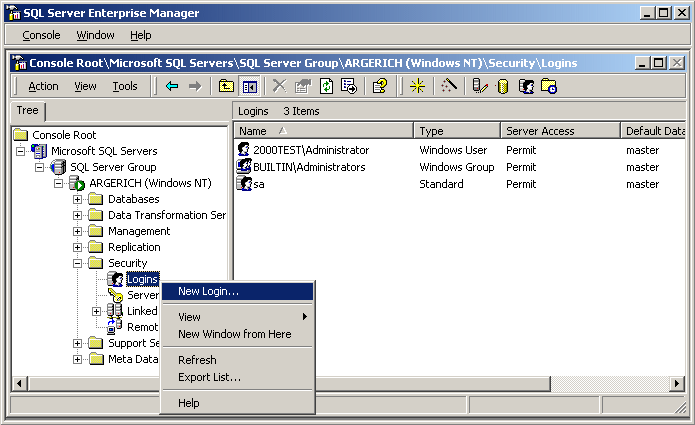Expand the Support Services folder
The image size is (695, 425).
coord(78,343)
